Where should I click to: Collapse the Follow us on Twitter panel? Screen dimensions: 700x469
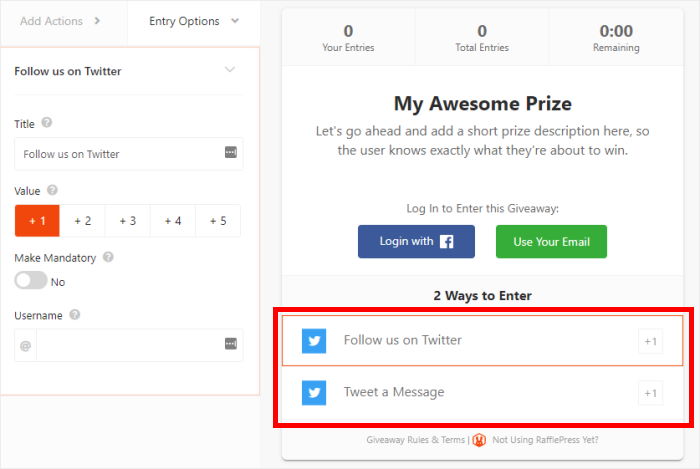pyautogui.click(x=230, y=70)
